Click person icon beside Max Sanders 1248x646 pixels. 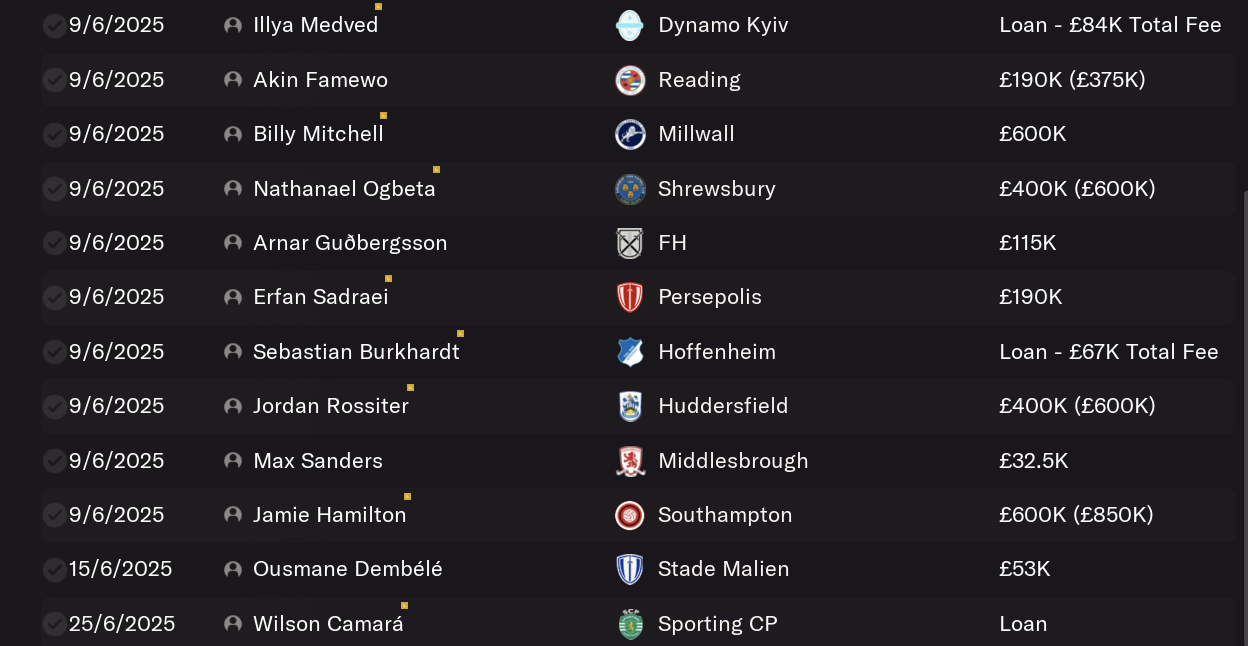coord(233,461)
